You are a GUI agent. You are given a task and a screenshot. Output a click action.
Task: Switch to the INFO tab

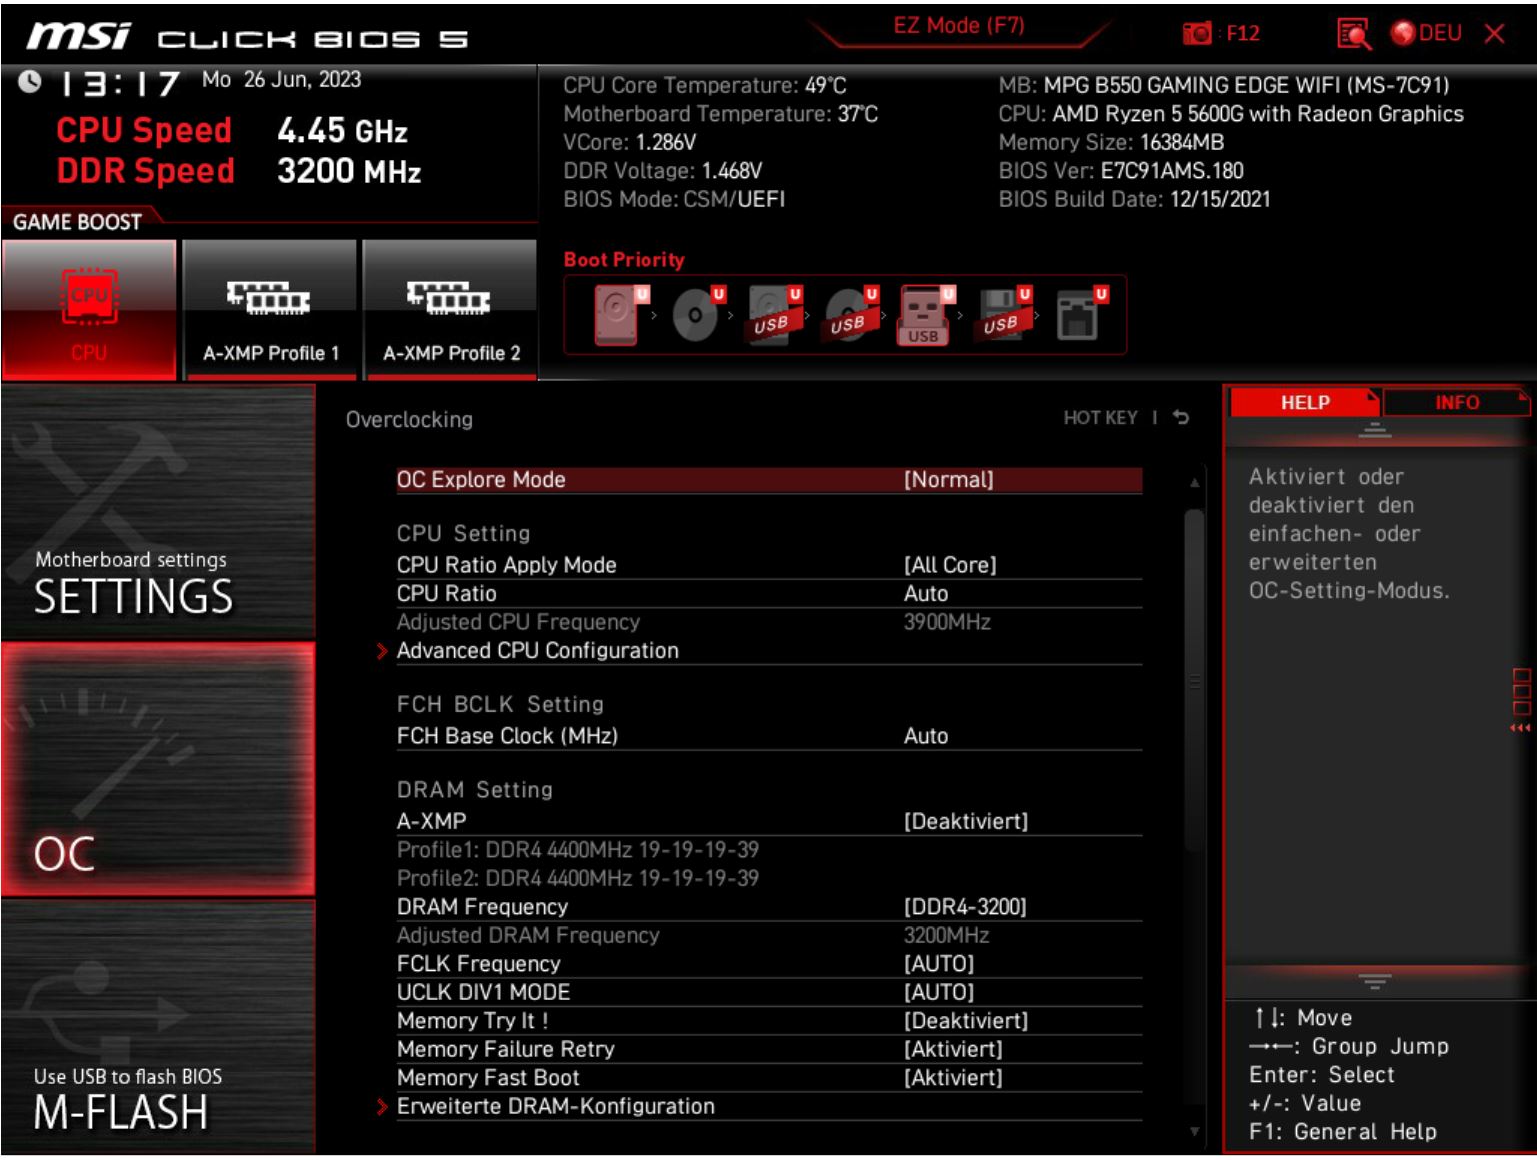pos(1457,402)
